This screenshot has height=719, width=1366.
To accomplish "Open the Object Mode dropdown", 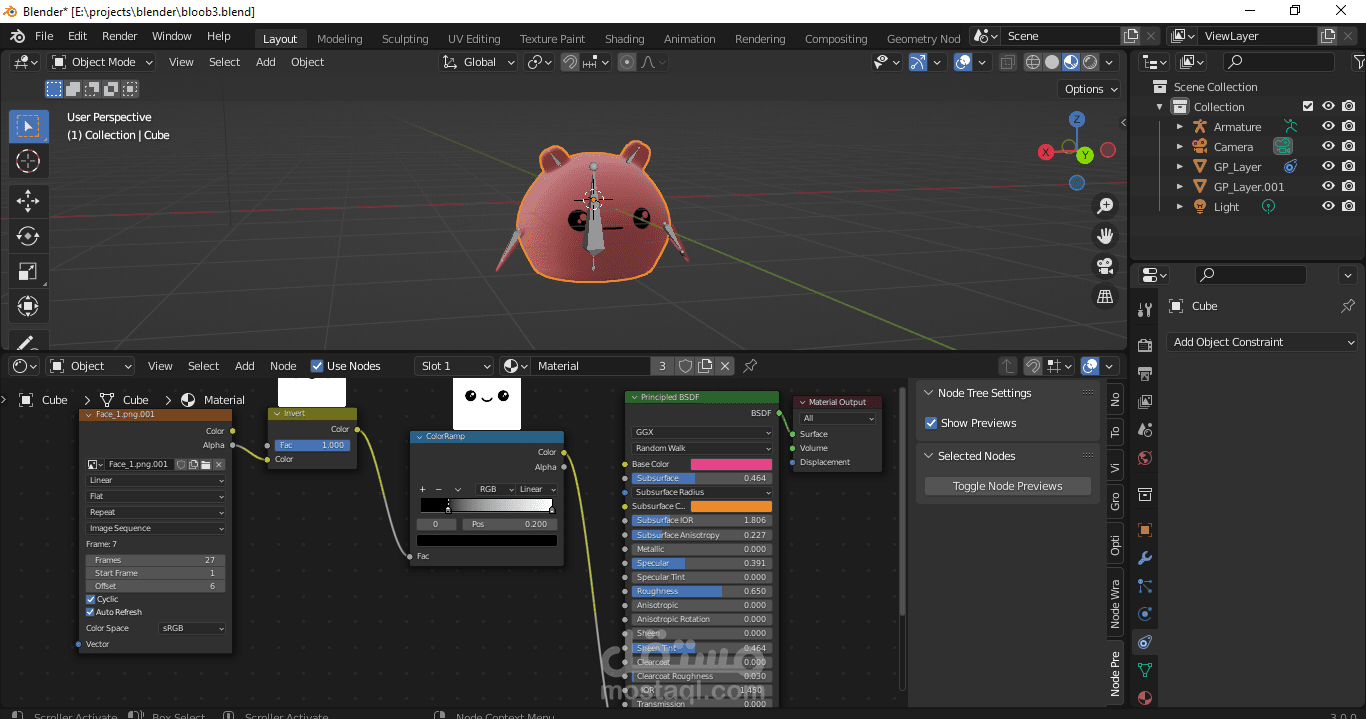I will click(102, 62).
